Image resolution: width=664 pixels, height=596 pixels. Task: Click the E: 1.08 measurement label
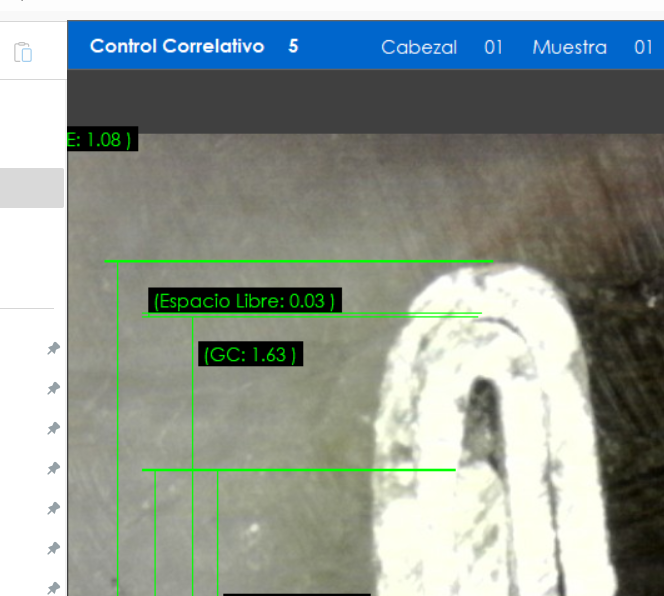[x=101, y=140]
